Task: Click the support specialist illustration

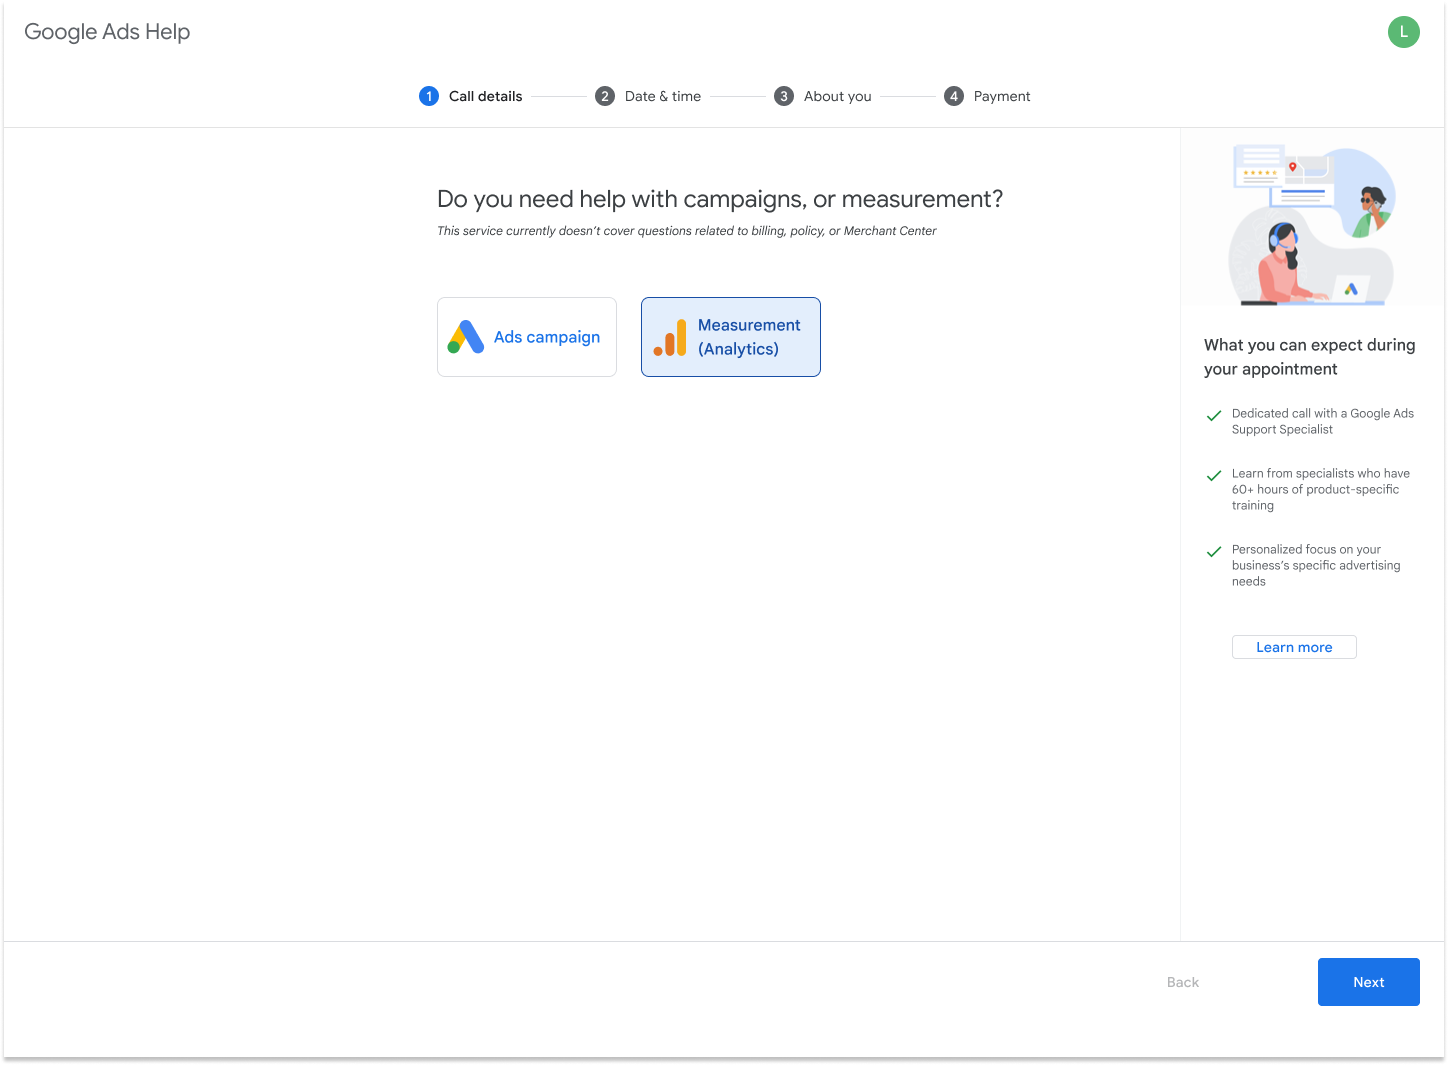Action: click(x=1312, y=224)
